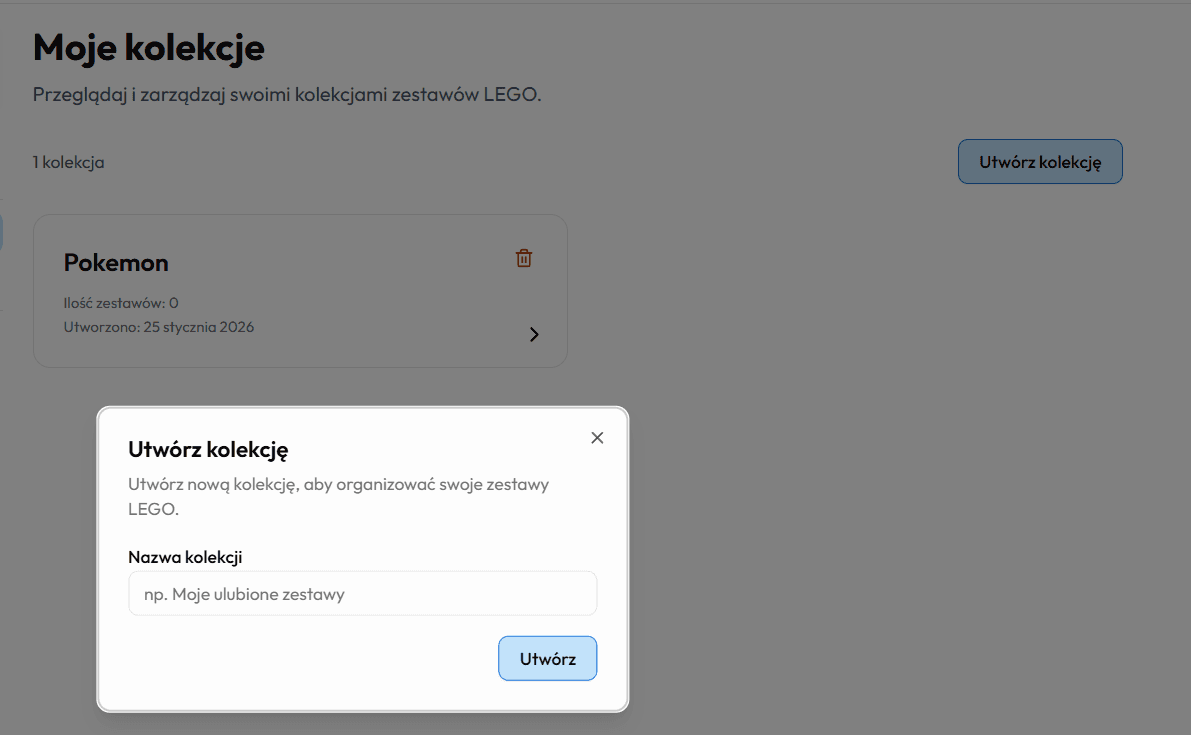Open Pokemon collection via chevron arrow
1191x735 pixels.
click(x=534, y=335)
